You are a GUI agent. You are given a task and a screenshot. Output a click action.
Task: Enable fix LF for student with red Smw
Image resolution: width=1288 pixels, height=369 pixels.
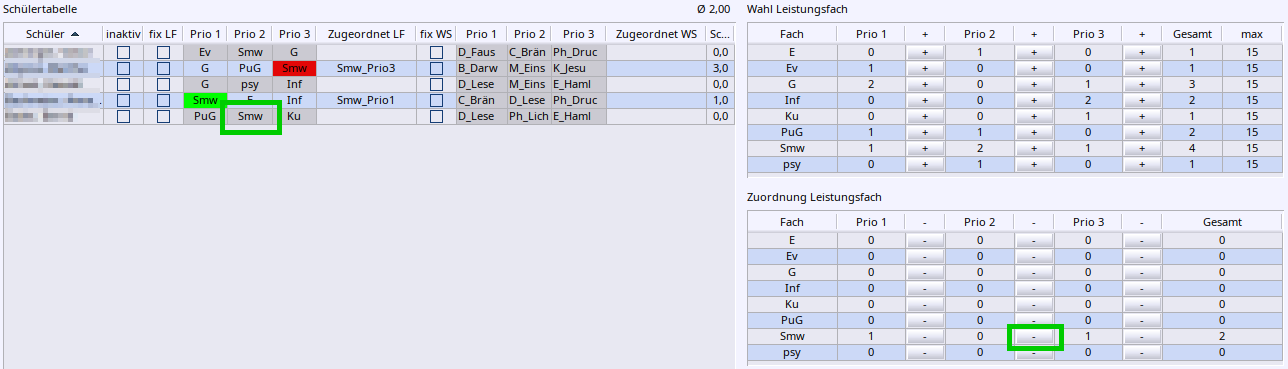point(163,68)
